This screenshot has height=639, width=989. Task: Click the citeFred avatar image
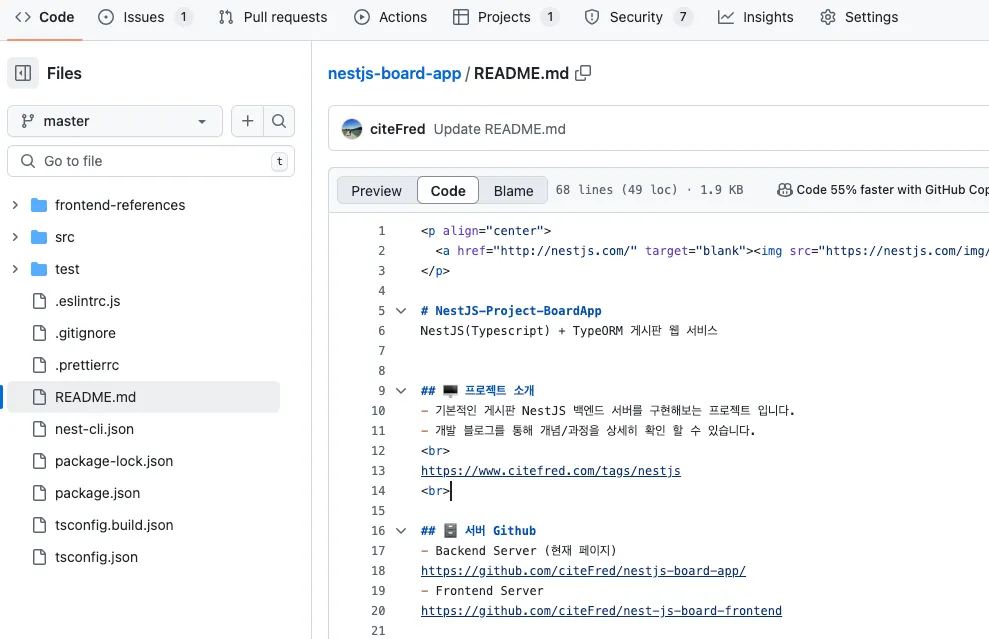point(352,129)
